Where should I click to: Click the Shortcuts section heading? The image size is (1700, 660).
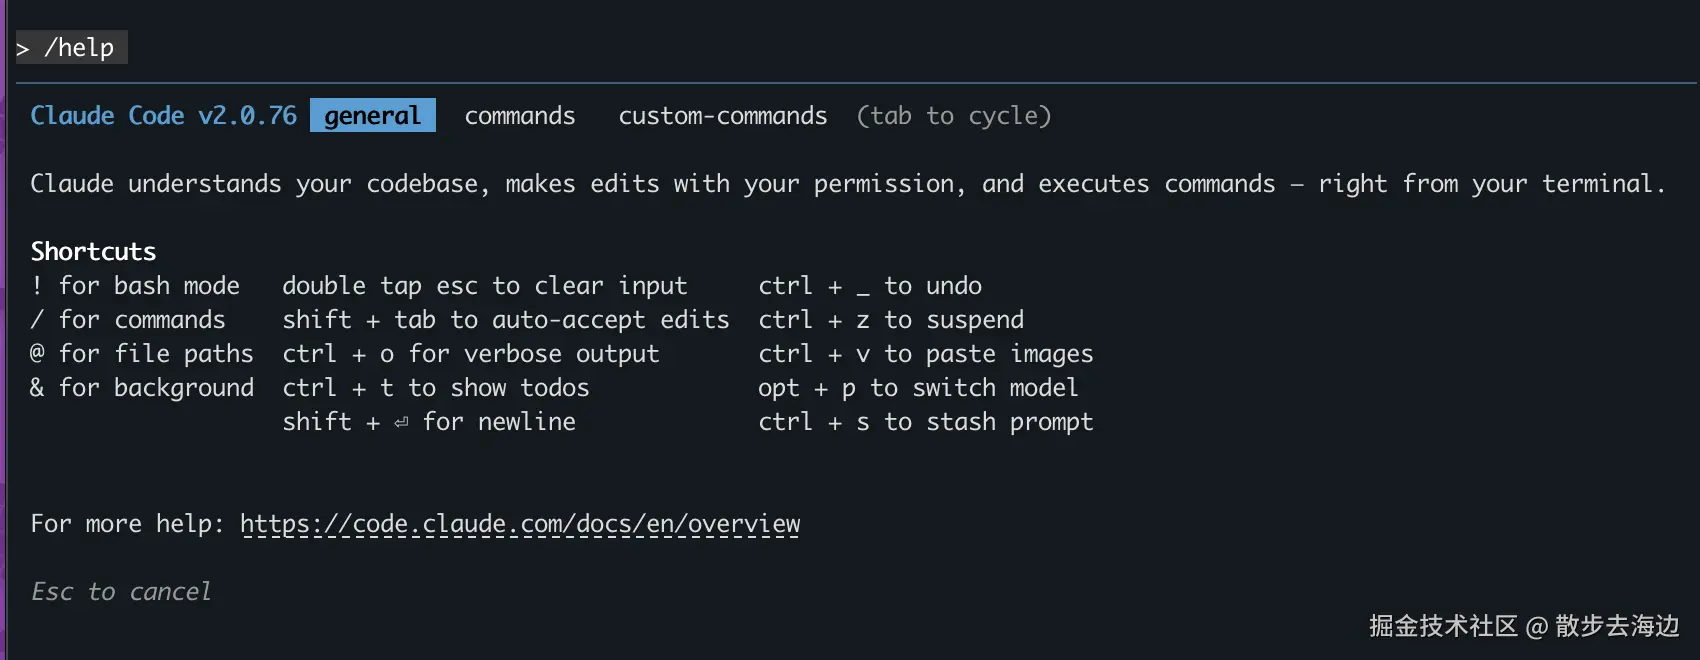93,251
